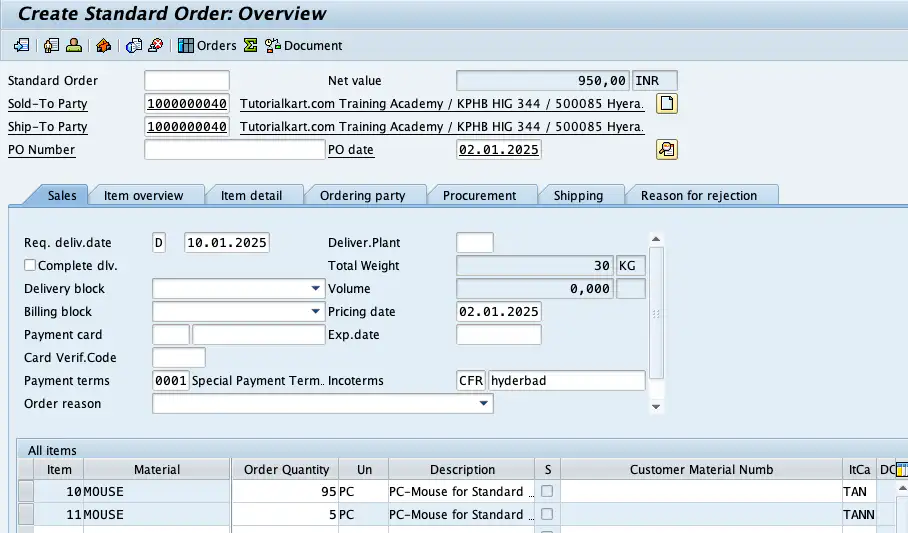Click order quantity 95 cell
The image size is (908, 533).
tap(285, 491)
